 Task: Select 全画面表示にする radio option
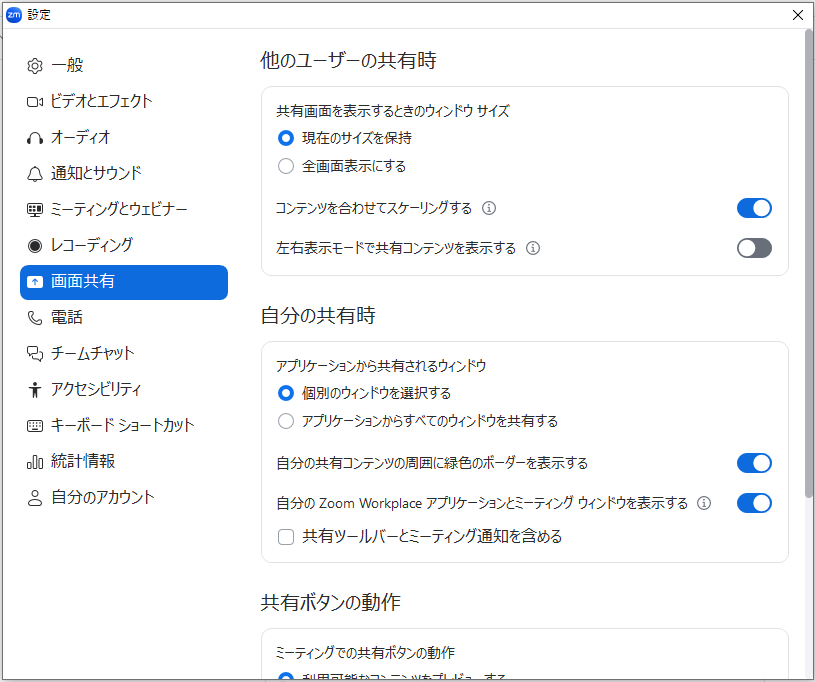tap(286, 166)
